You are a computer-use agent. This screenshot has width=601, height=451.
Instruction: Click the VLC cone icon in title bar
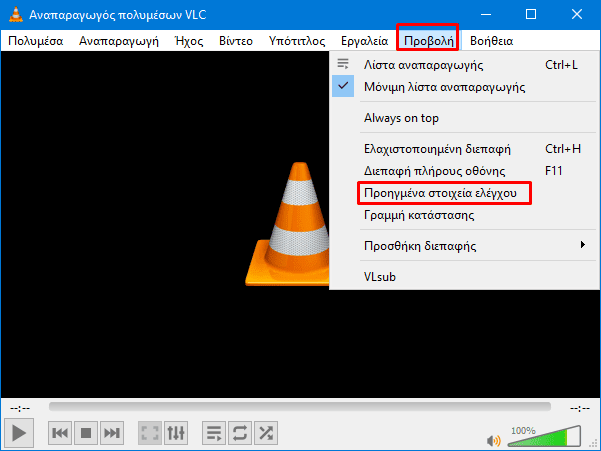(16, 14)
